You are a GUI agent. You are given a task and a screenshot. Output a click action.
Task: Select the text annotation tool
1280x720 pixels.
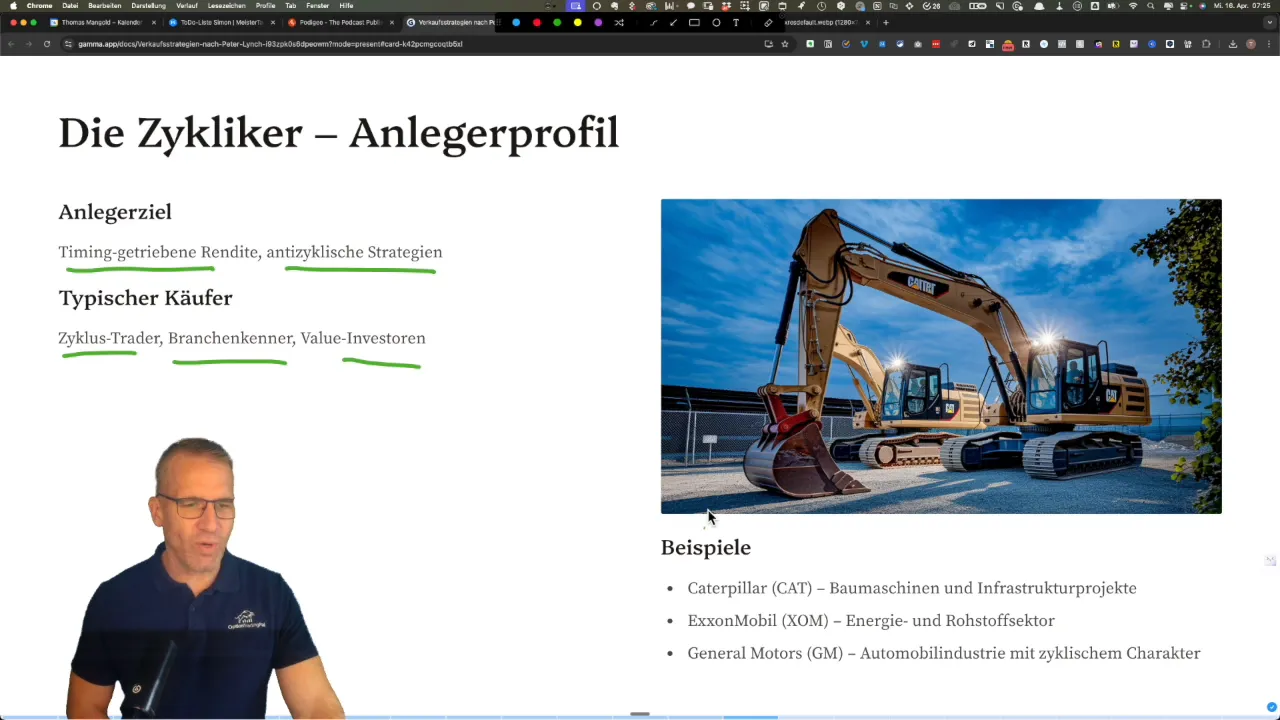pyautogui.click(x=736, y=22)
